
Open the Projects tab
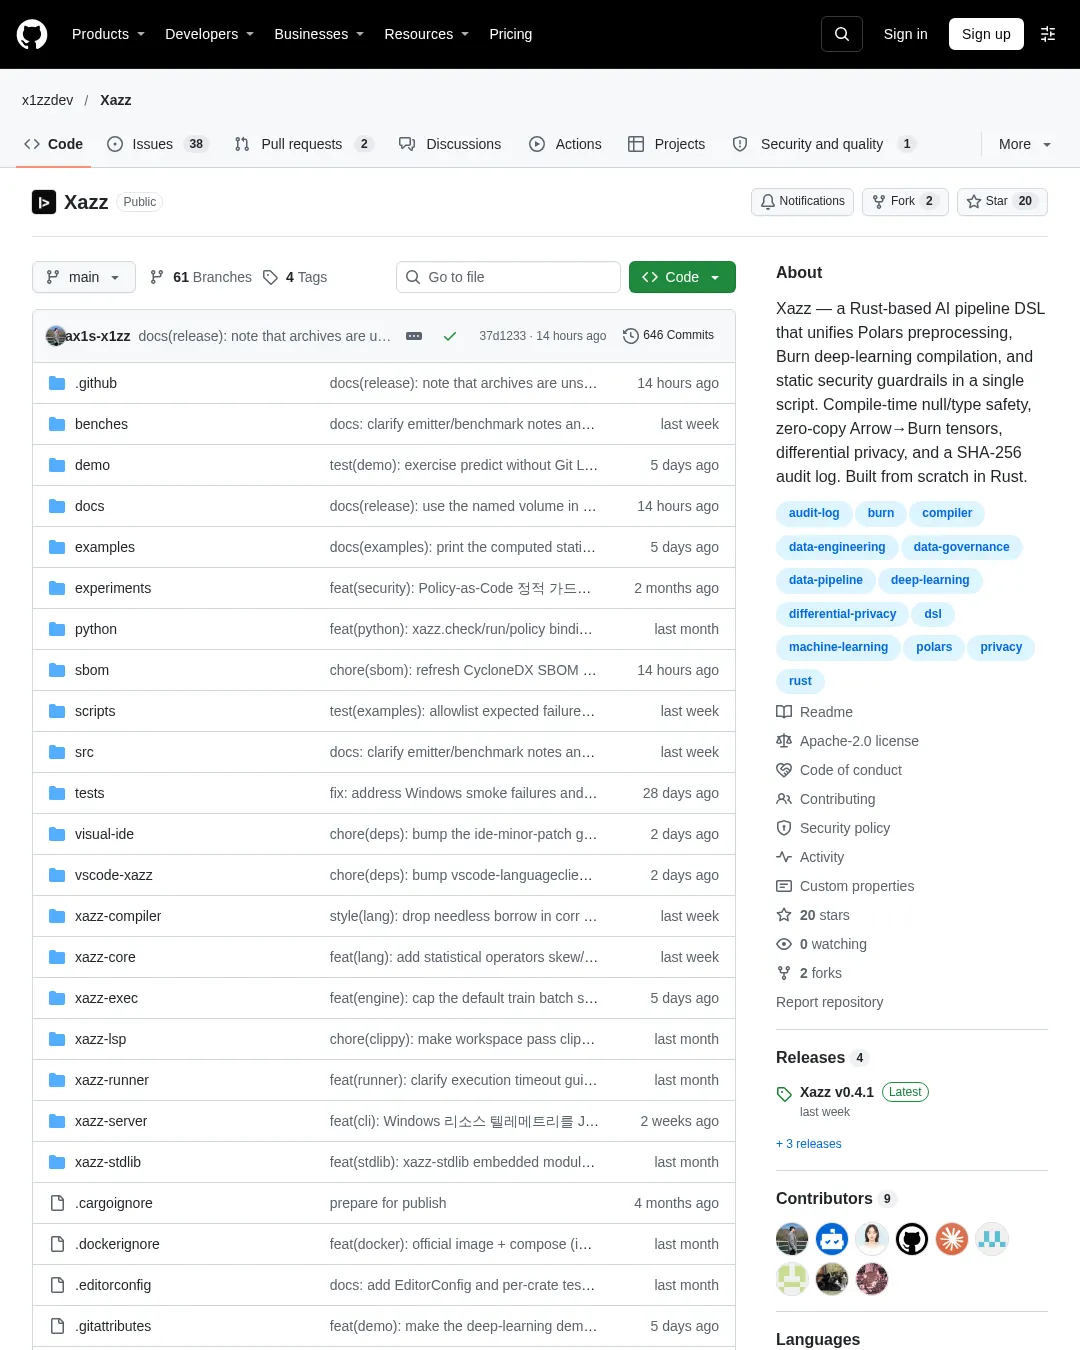[666, 144]
